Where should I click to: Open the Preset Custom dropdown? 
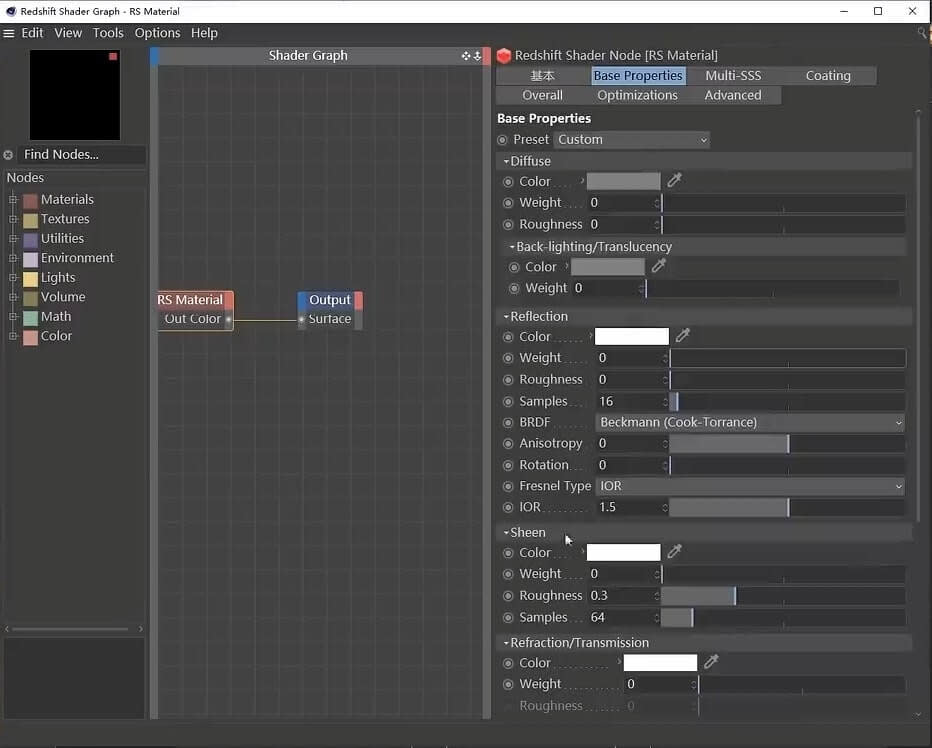tap(632, 140)
